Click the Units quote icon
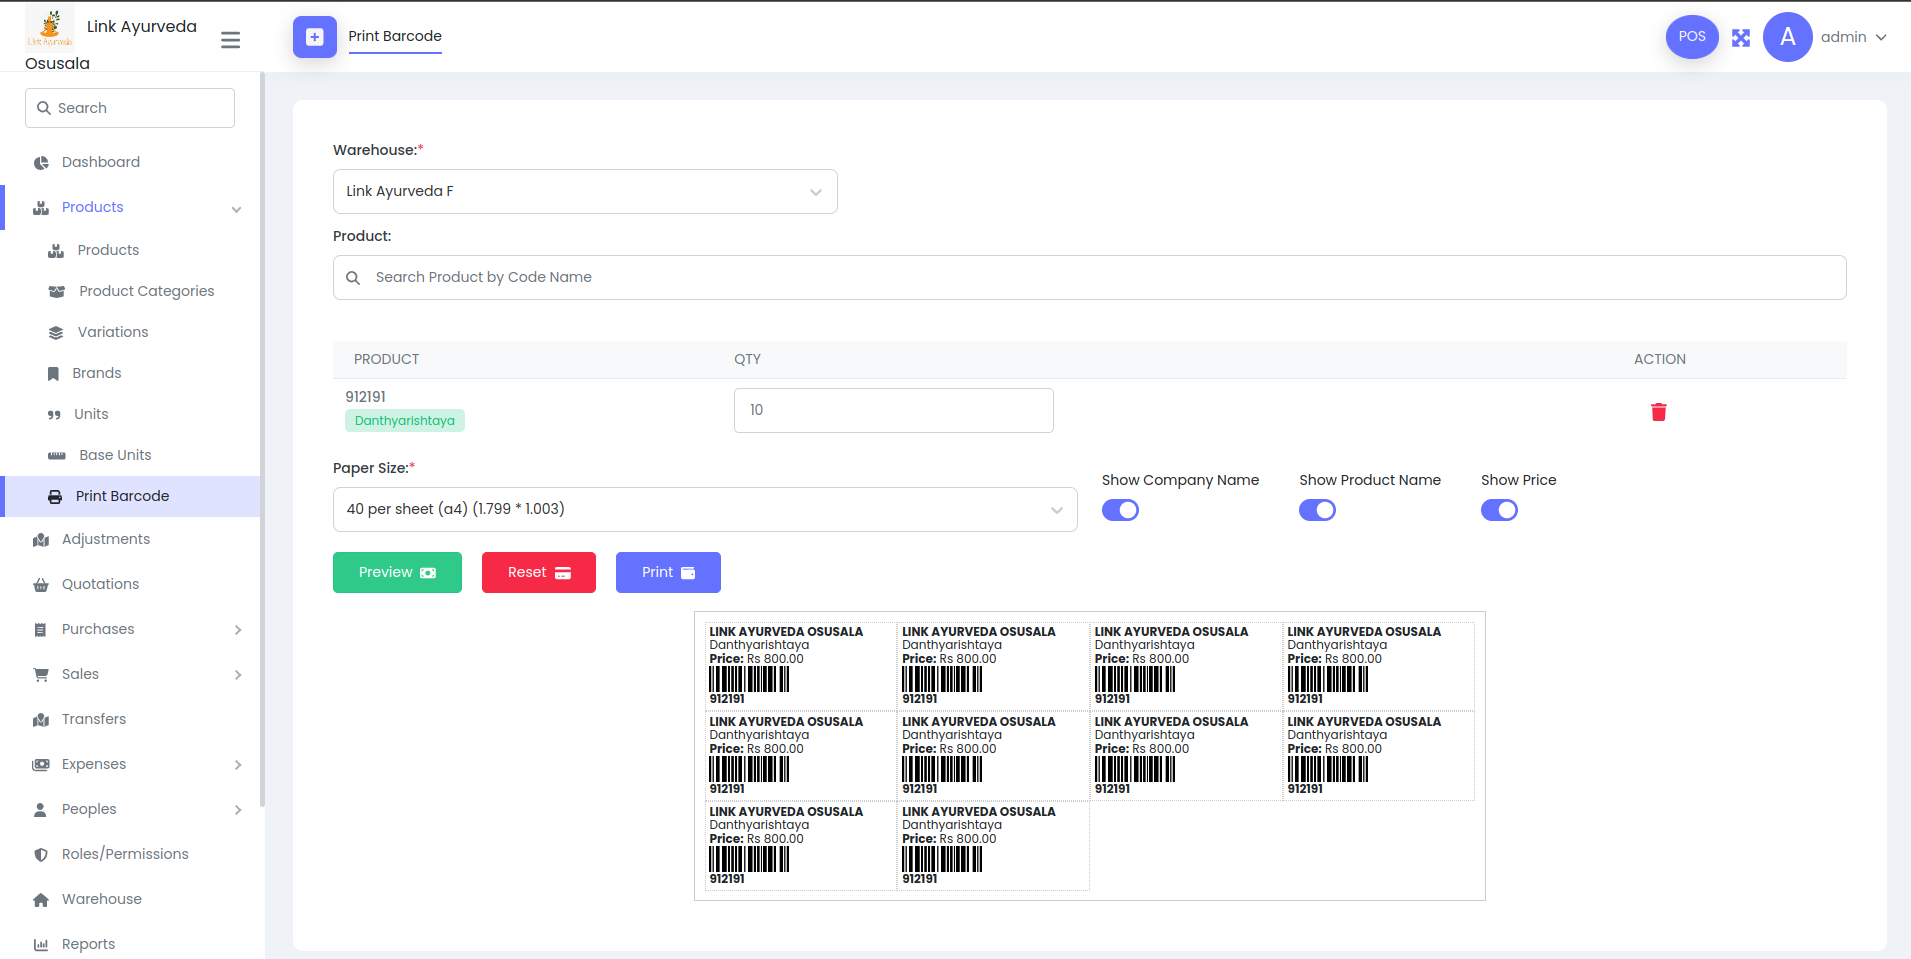The width and height of the screenshot is (1911, 959). 54,415
